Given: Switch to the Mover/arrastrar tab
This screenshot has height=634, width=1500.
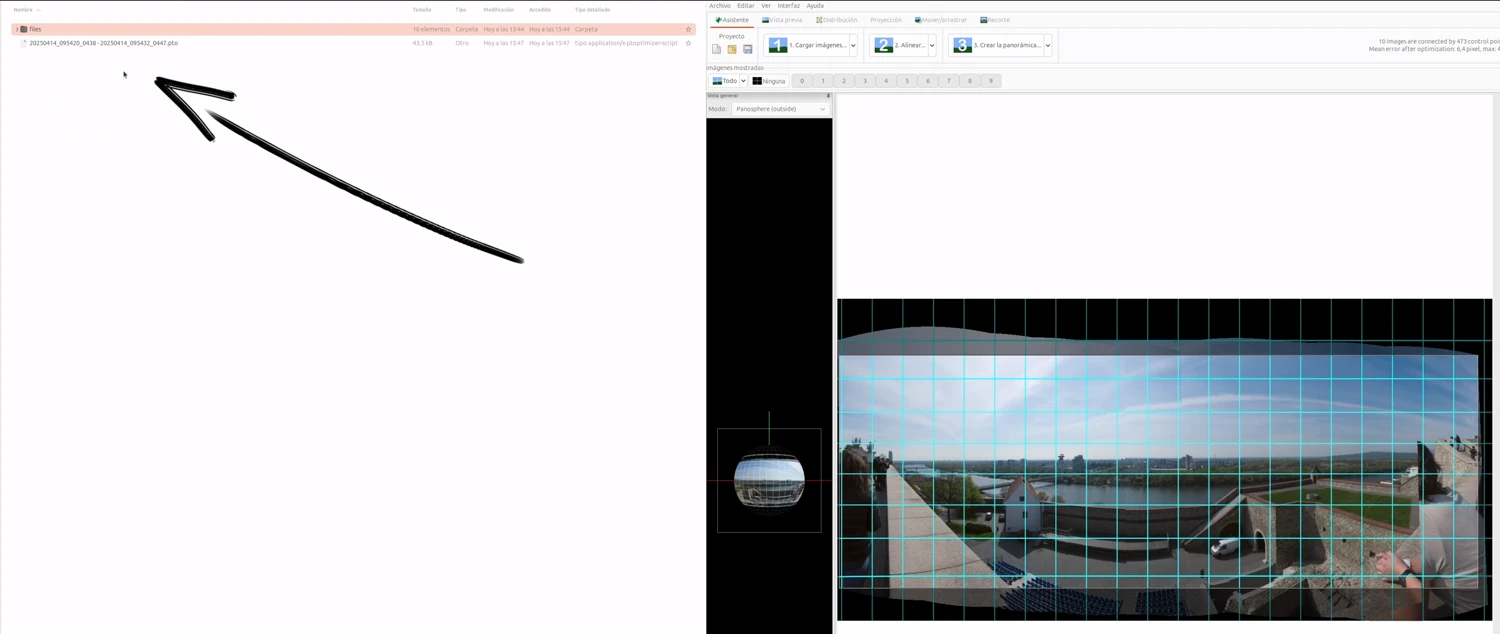Looking at the screenshot, I should 941,20.
